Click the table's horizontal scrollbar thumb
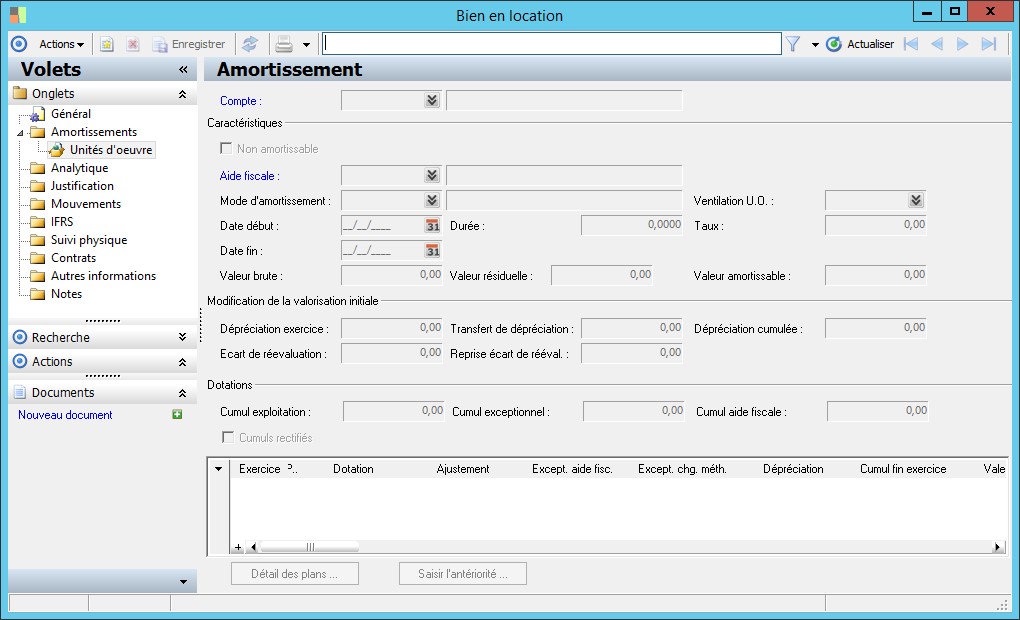This screenshot has width=1020, height=620. pyautogui.click(x=309, y=547)
